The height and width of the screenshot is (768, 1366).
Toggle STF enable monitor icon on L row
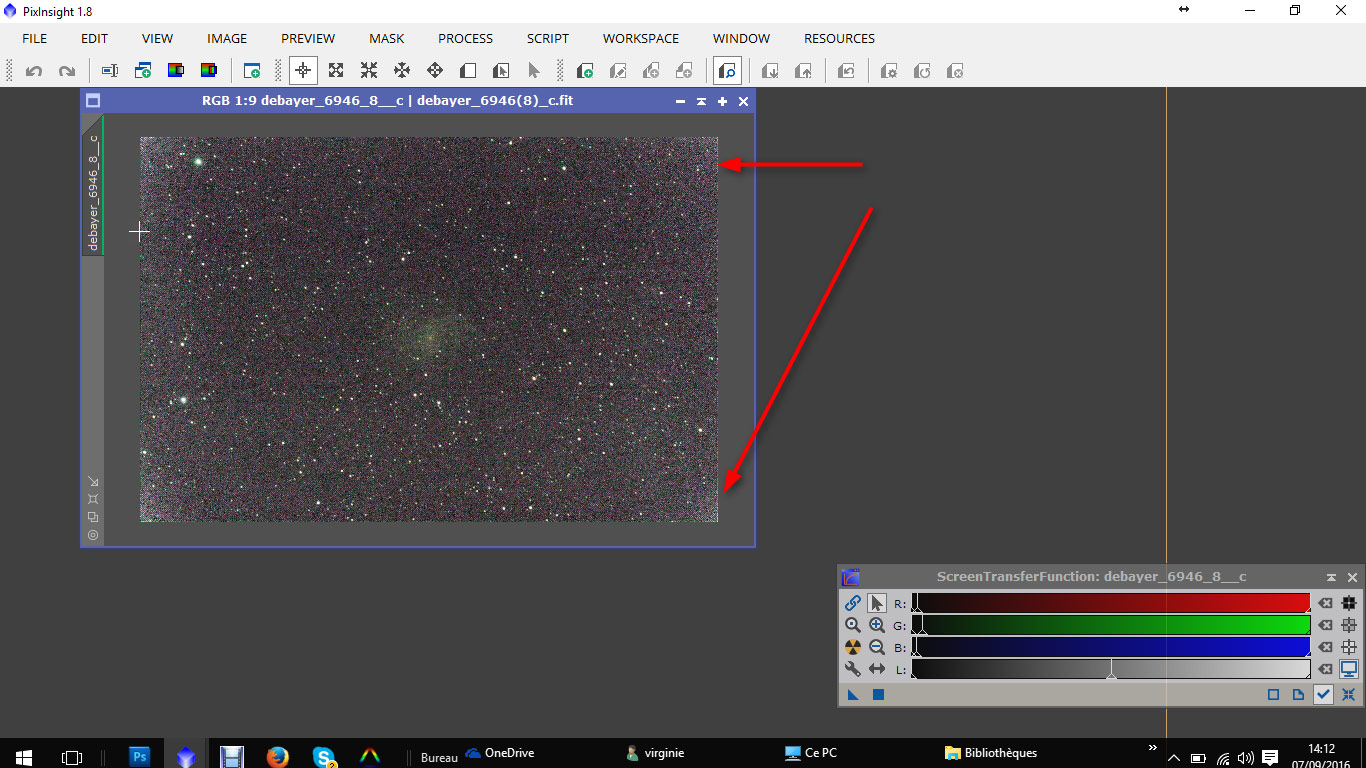(1349, 669)
